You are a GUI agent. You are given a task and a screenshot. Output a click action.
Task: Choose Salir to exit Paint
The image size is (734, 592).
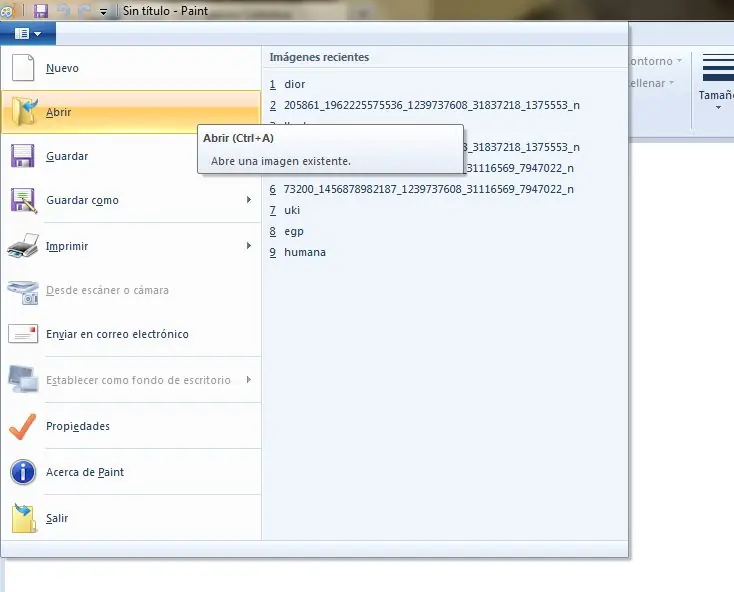131,518
